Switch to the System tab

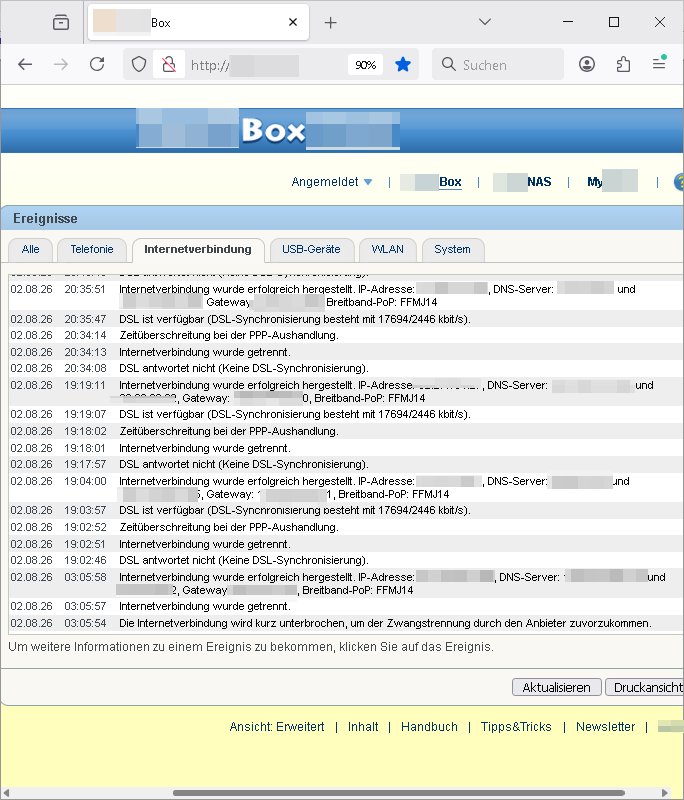point(452,249)
